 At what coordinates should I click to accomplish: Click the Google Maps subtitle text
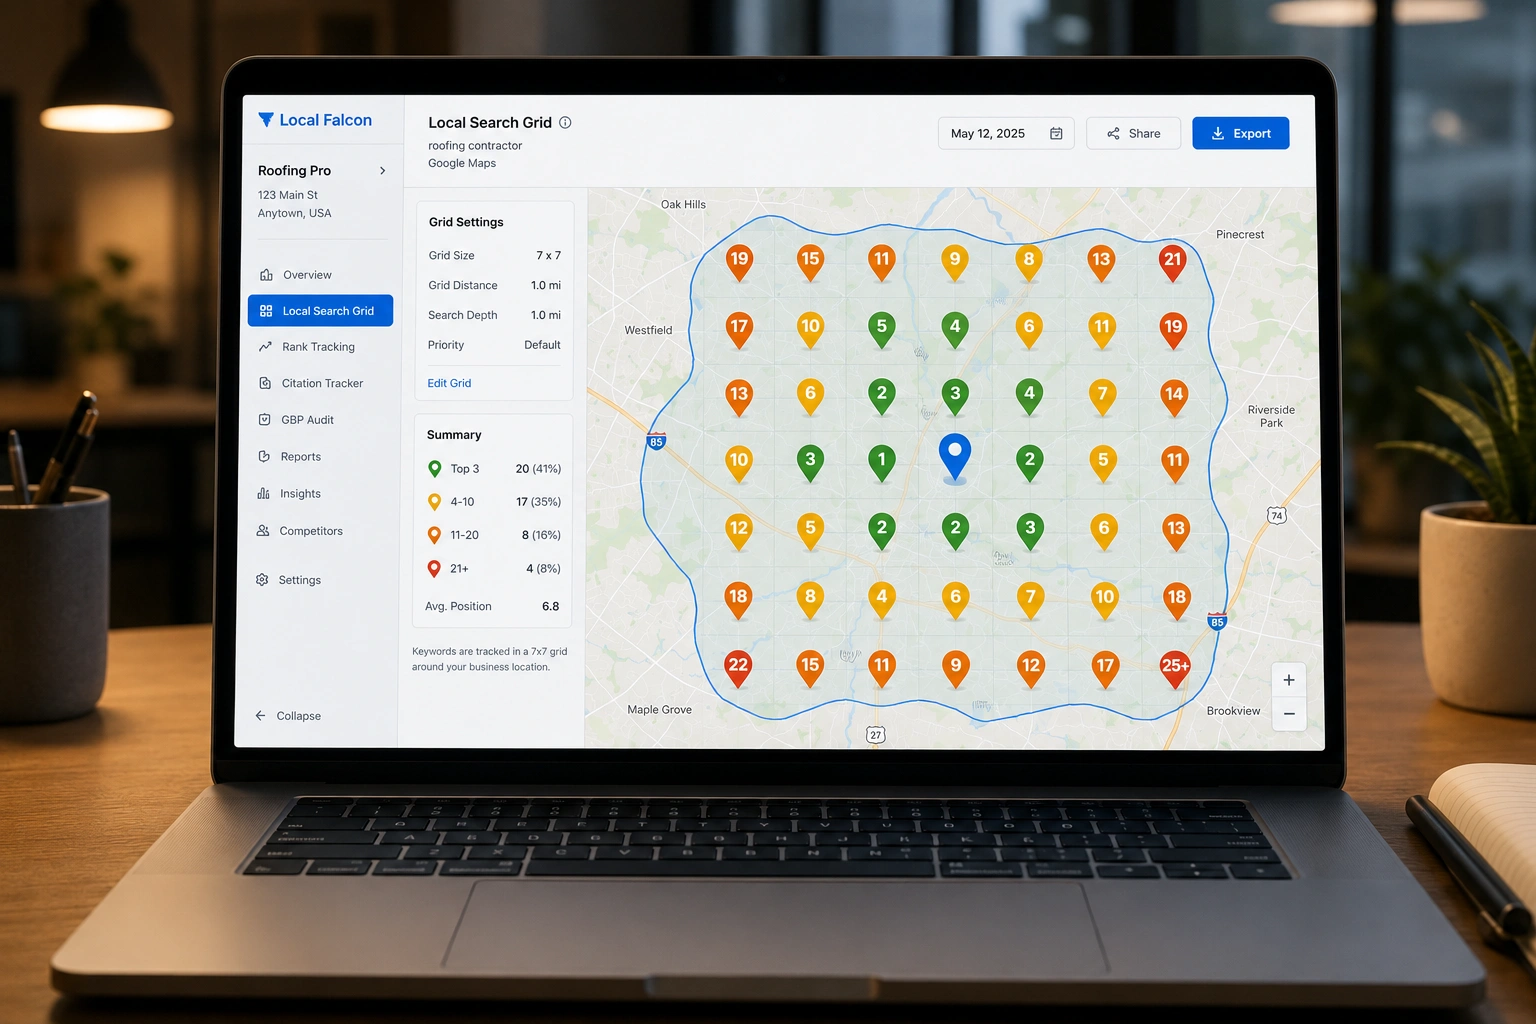click(x=462, y=164)
